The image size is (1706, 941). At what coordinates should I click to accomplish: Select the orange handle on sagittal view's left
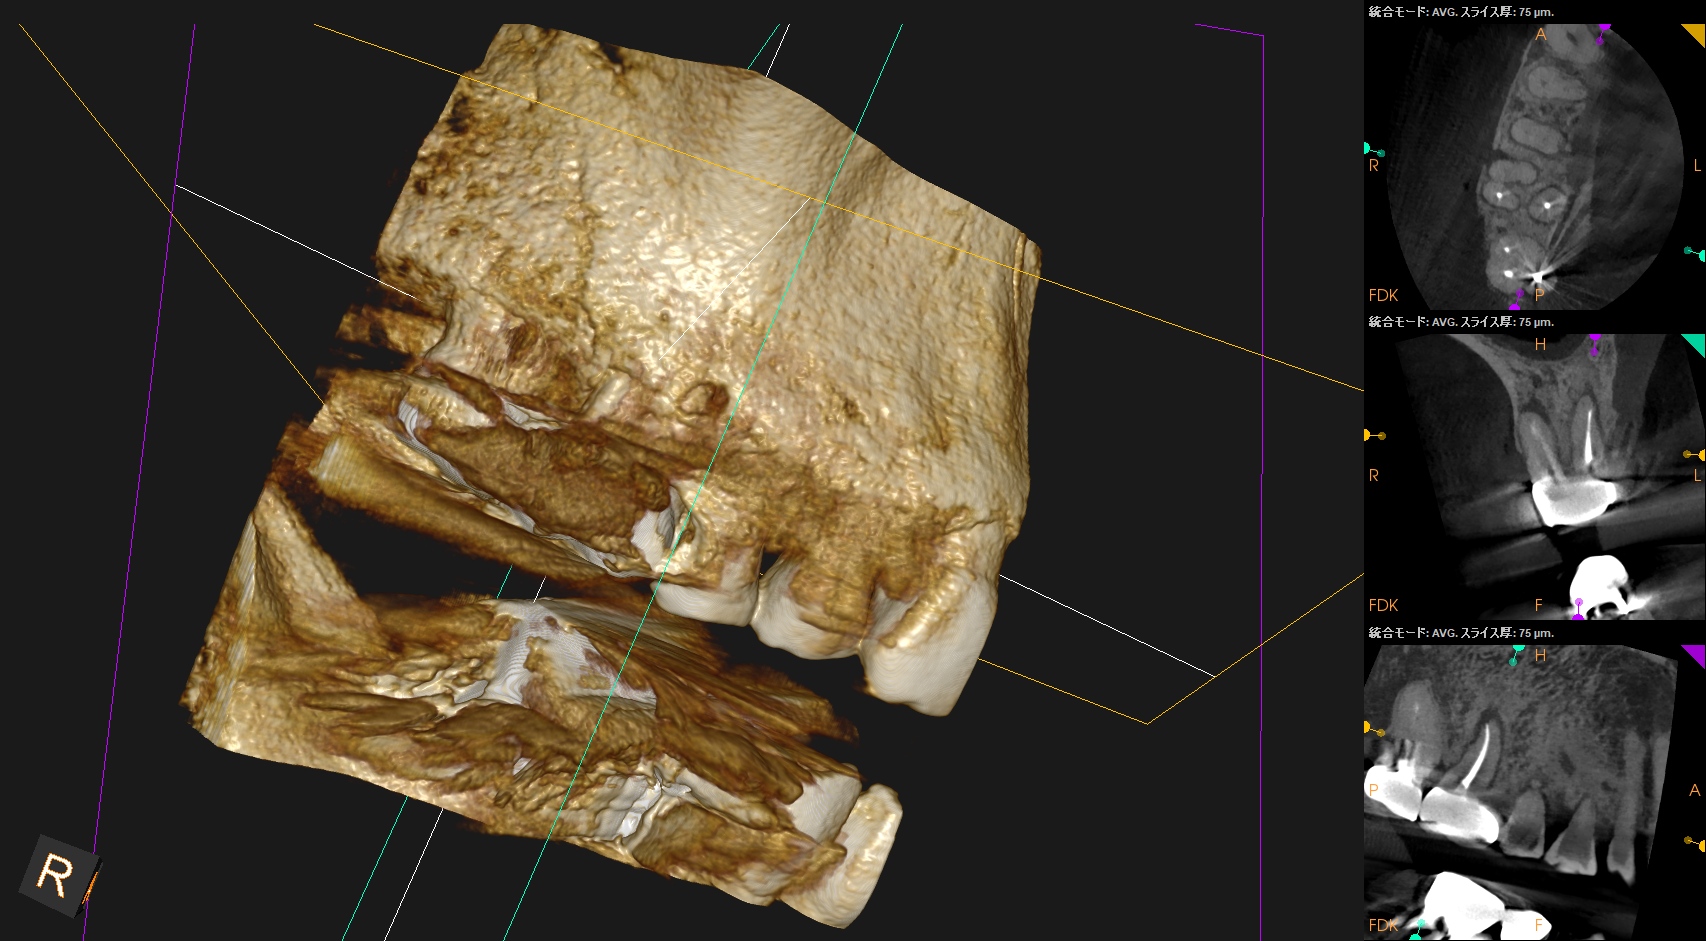point(1369,728)
